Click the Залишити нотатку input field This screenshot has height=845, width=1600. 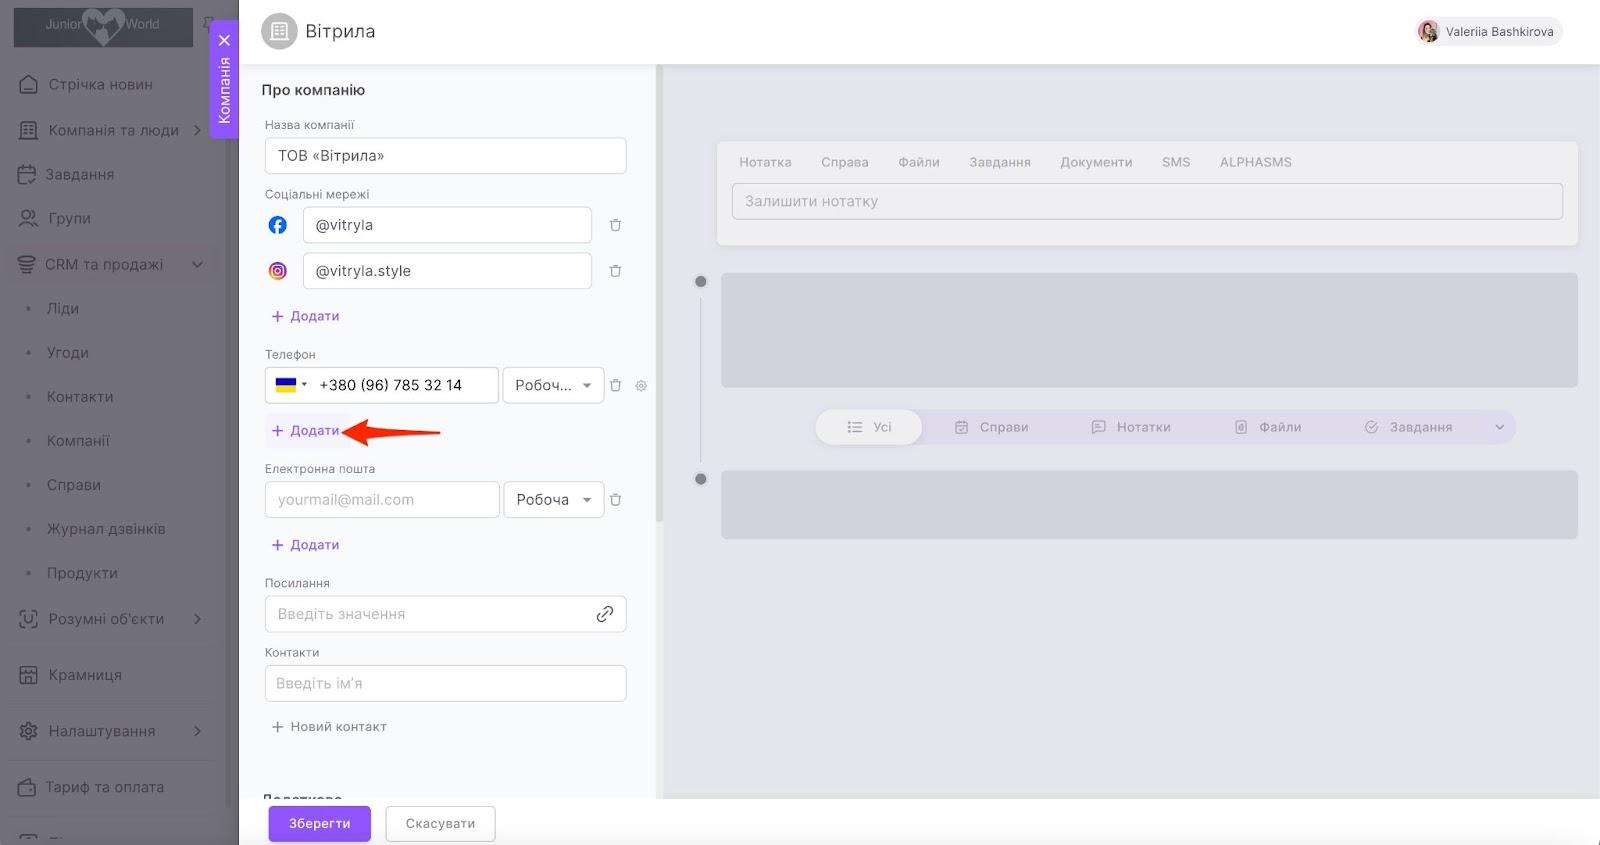point(1147,201)
